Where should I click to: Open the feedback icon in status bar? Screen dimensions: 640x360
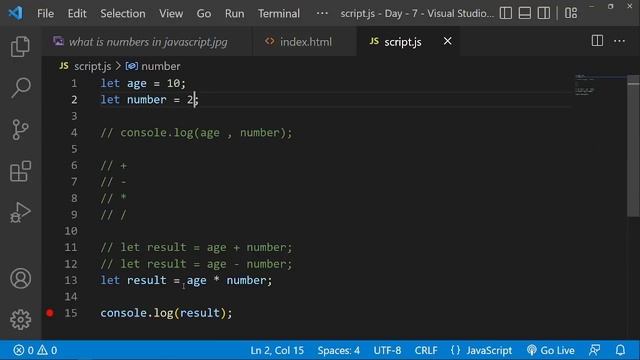(x=595, y=350)
